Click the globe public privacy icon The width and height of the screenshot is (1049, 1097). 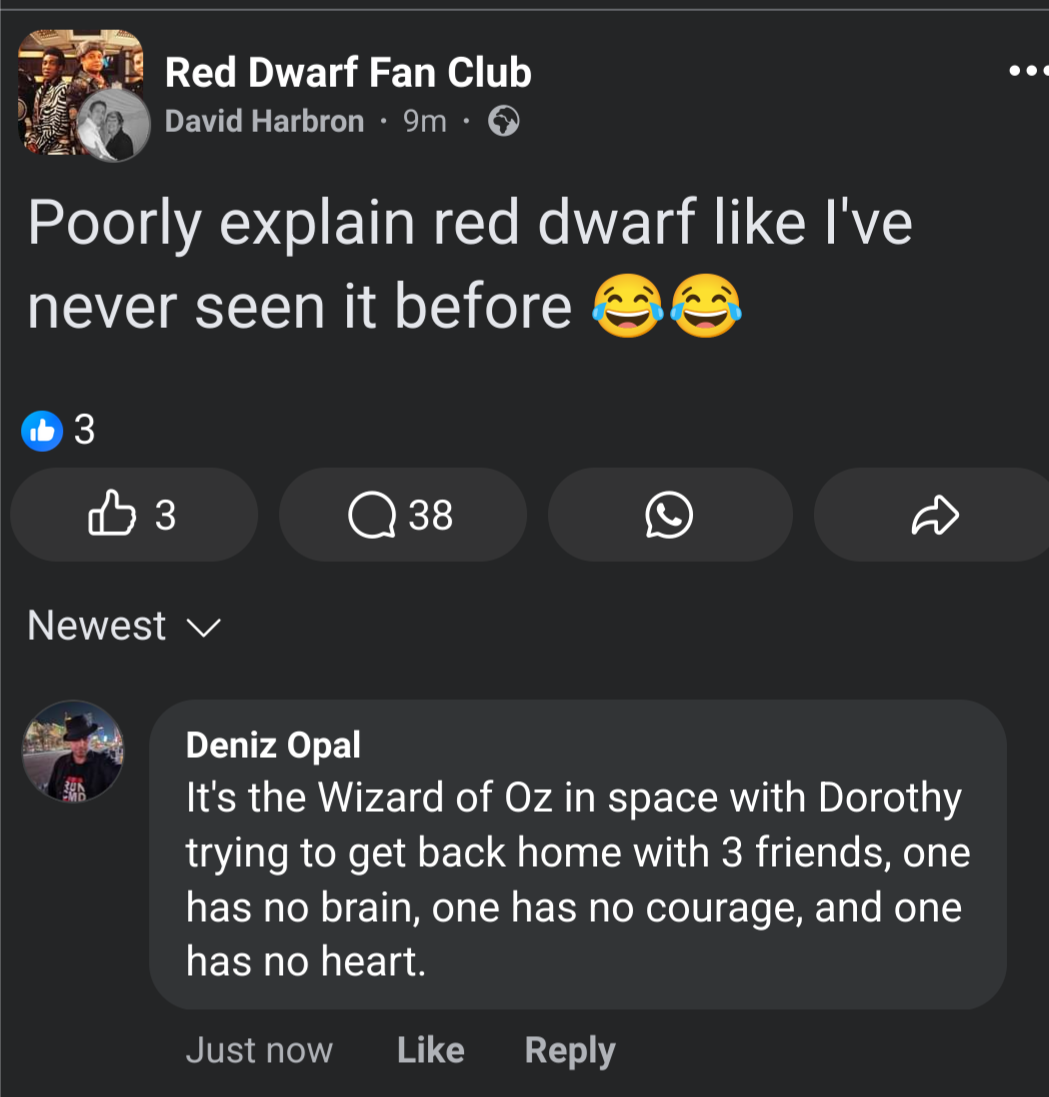pos(503,122)
